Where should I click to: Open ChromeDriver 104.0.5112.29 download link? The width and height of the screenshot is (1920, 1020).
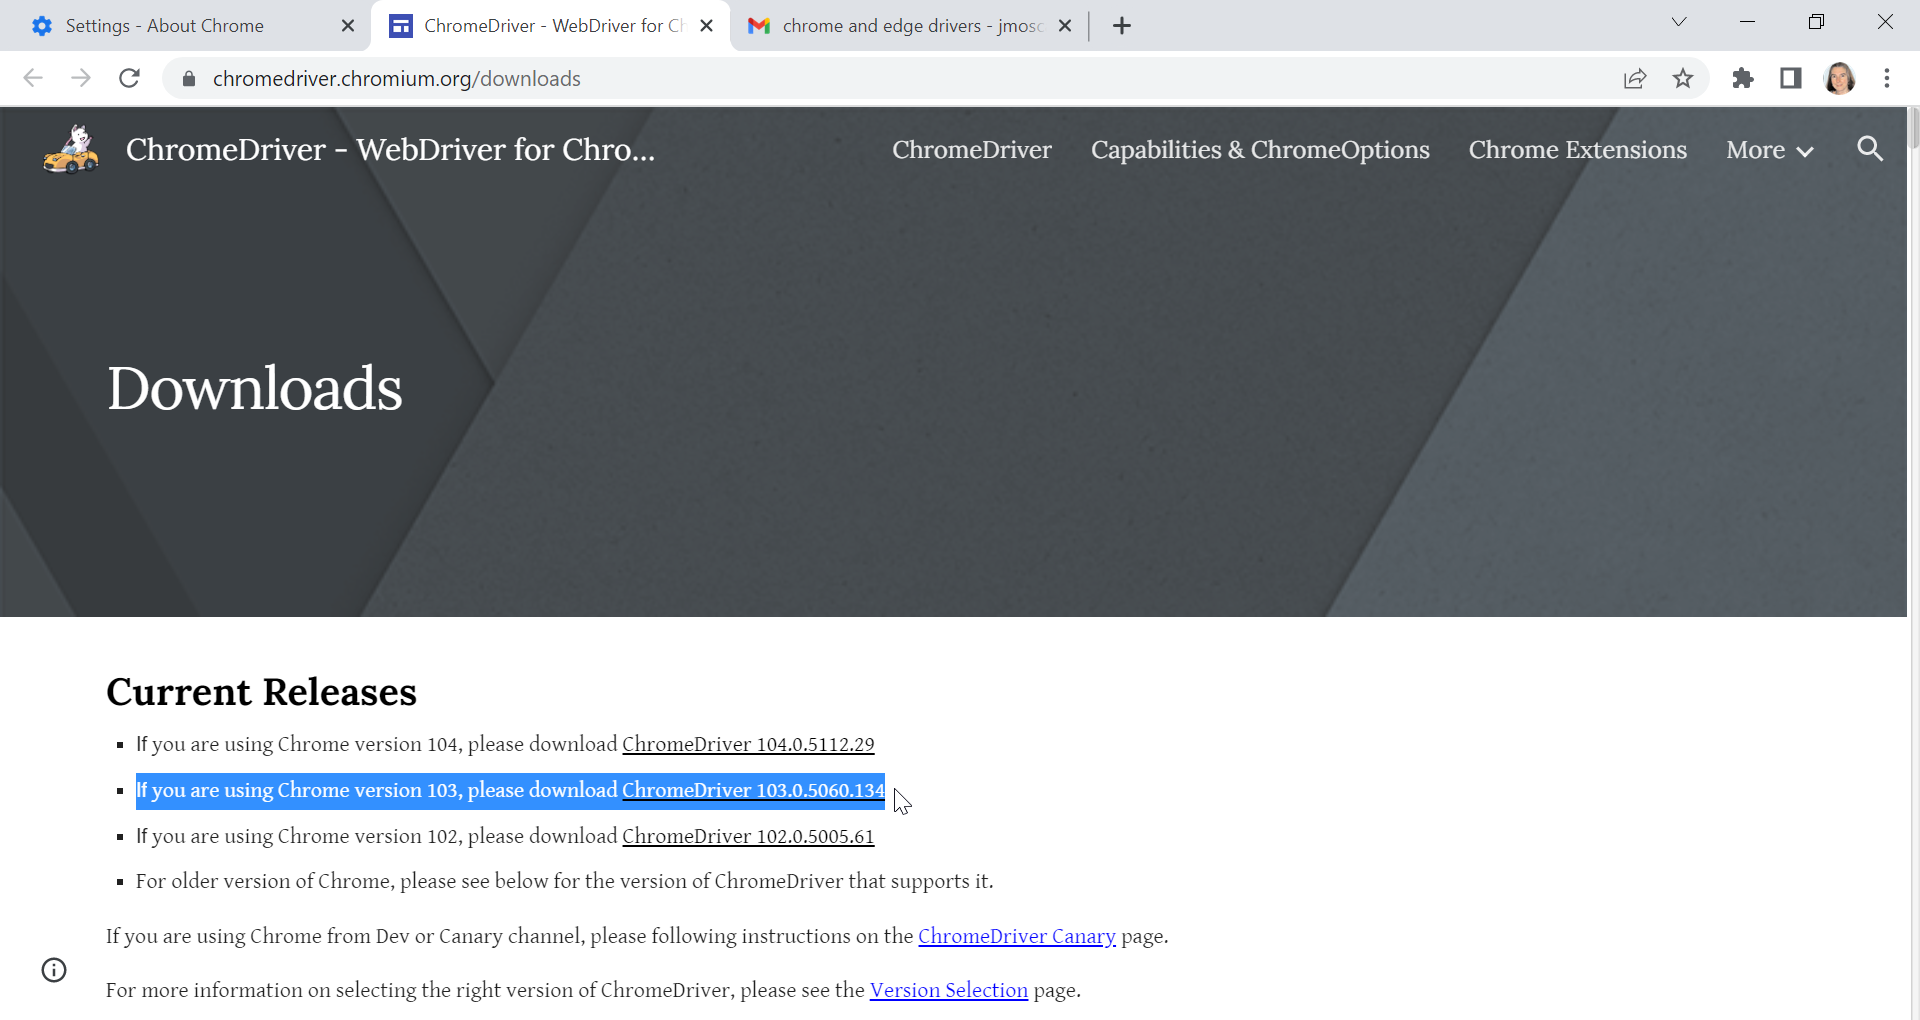click(748, 744)
